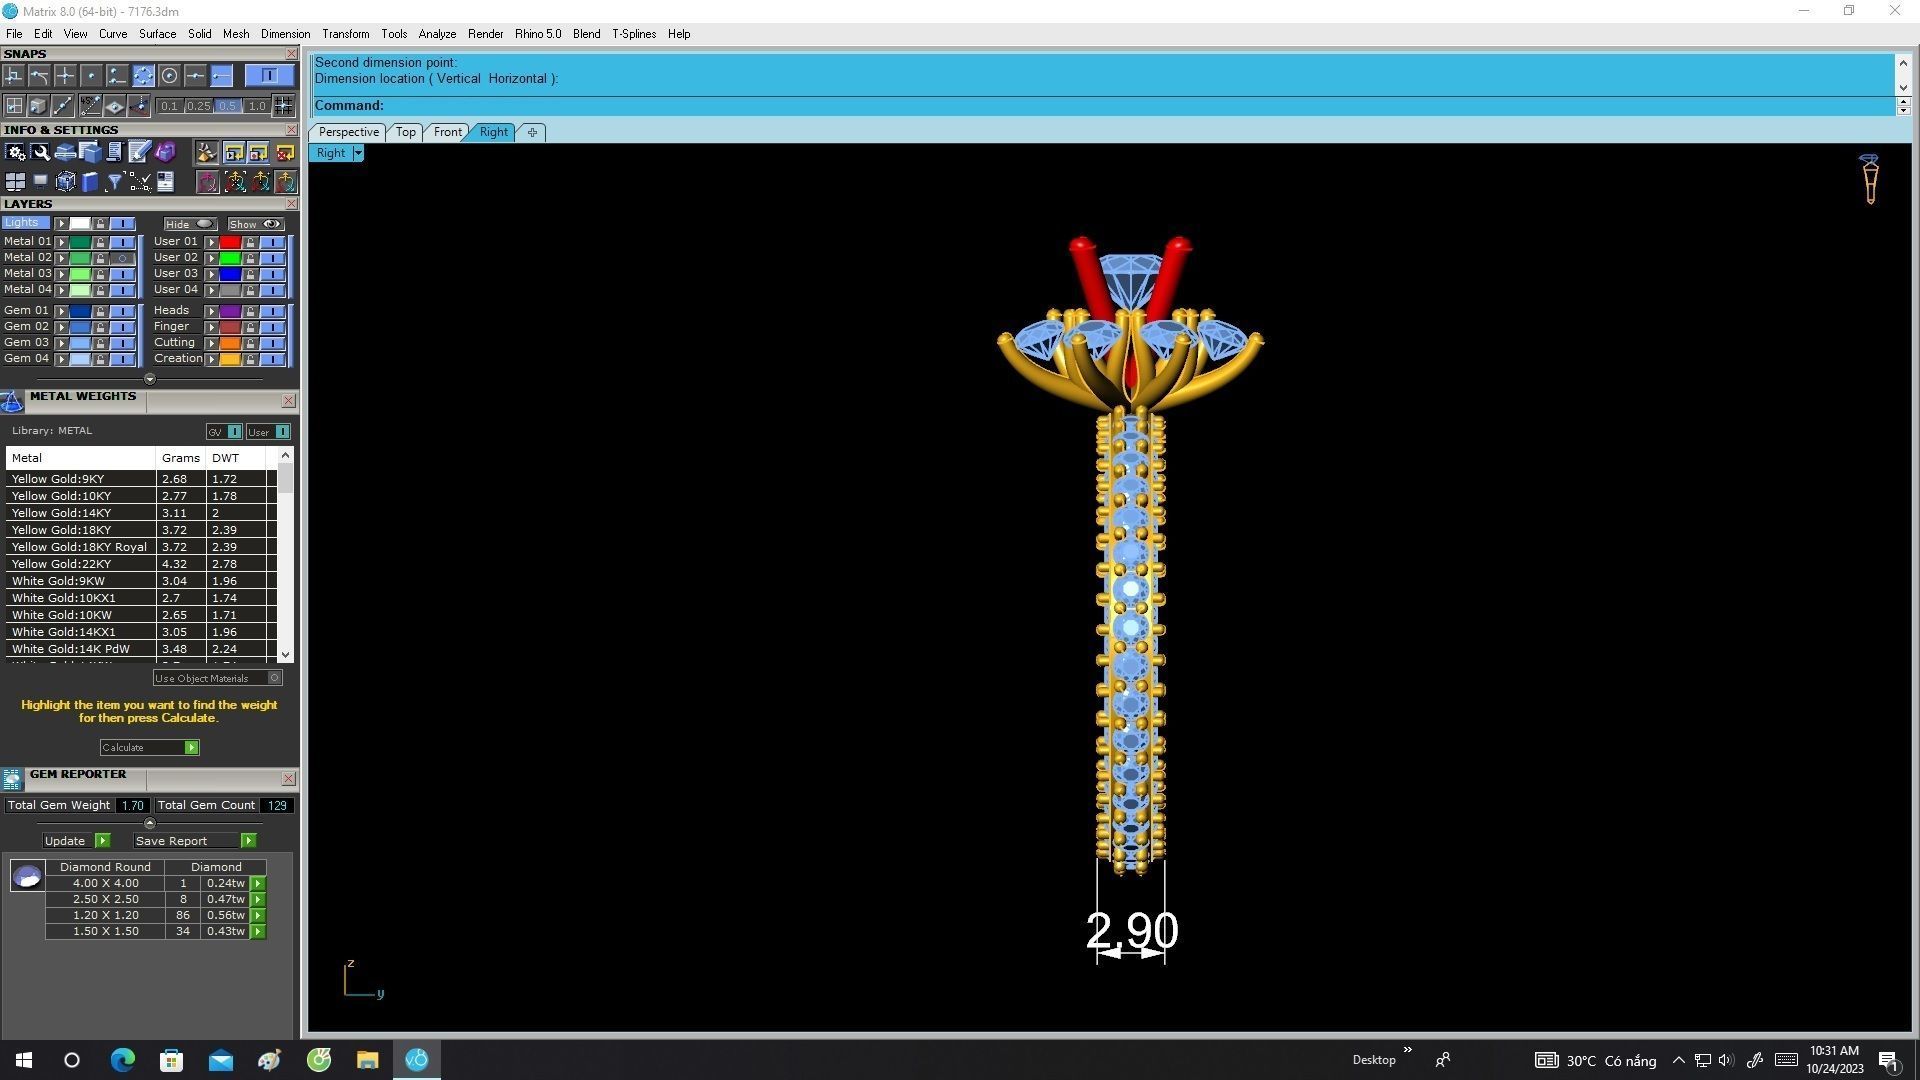Toggle lock on Gem 01 layer
The image size is (1920, 1080).
click(x=100, y=311)
